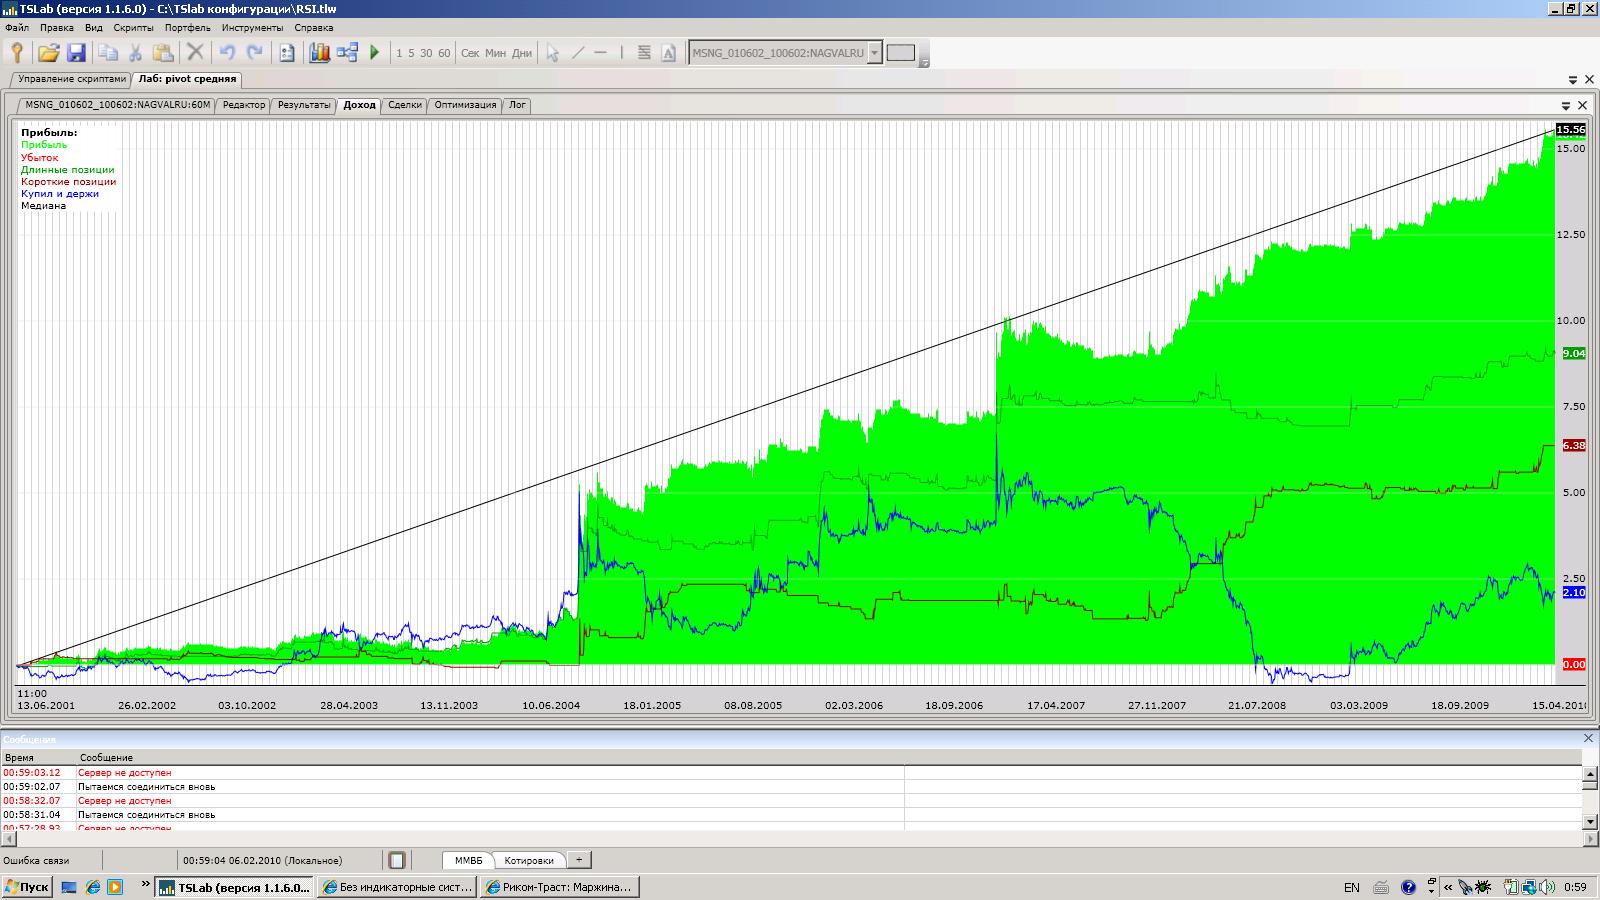
Task: Click the Undo arrow icon
Action: pyautogui.click(x=227, y=53)
